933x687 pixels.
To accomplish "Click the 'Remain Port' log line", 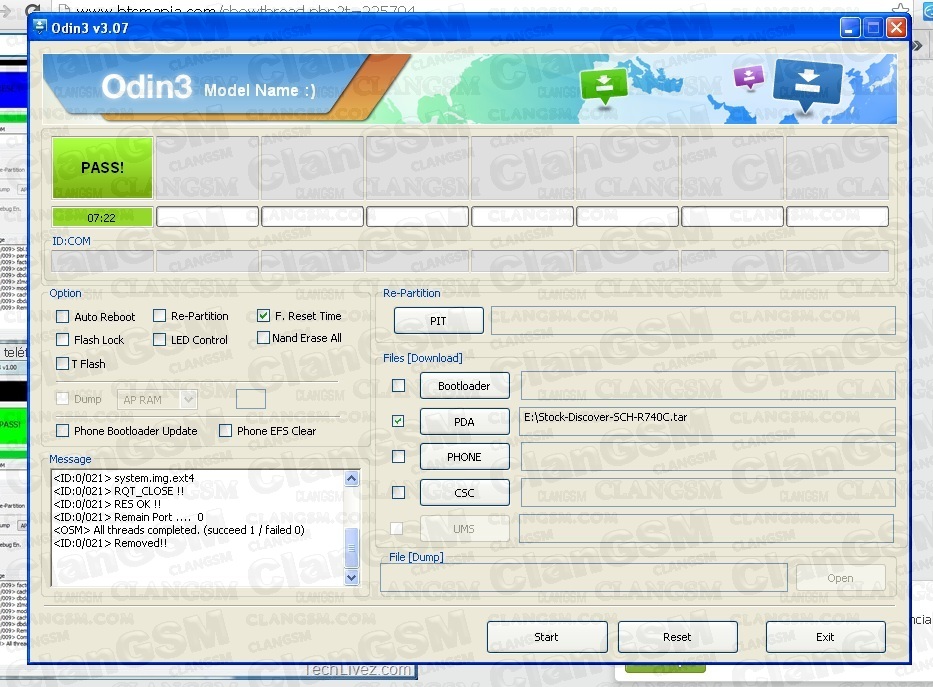I will (x=129, y=517).
